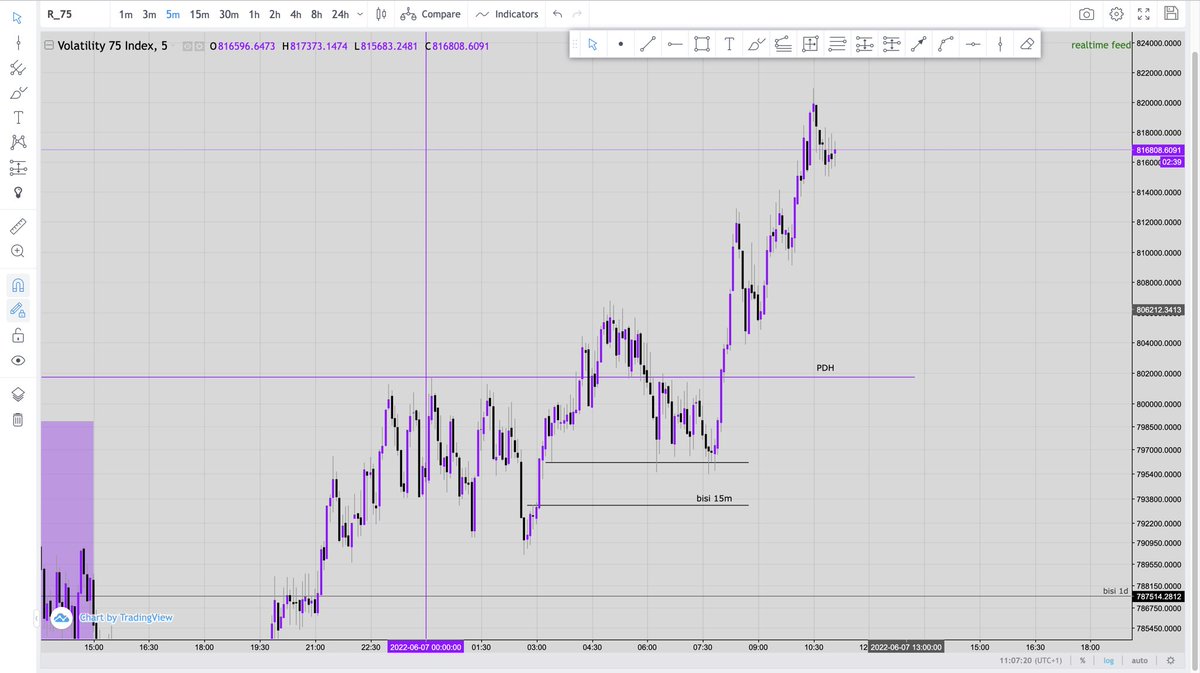Collapse the Volatility 75 Index legend

(47, 45)
